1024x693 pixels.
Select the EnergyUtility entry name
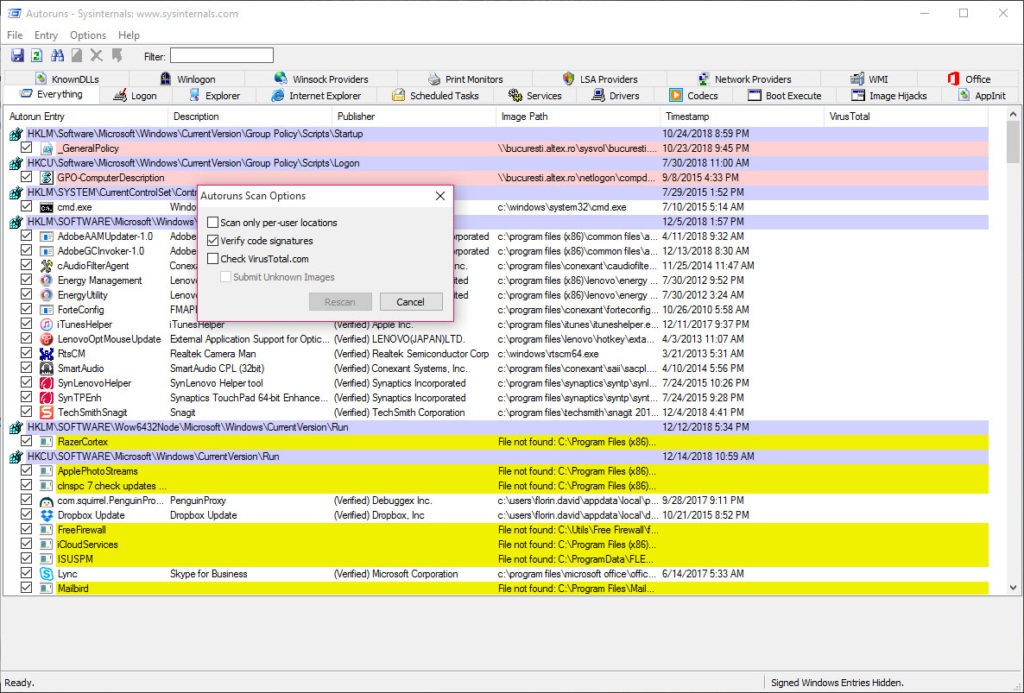[x=82, y=295]
